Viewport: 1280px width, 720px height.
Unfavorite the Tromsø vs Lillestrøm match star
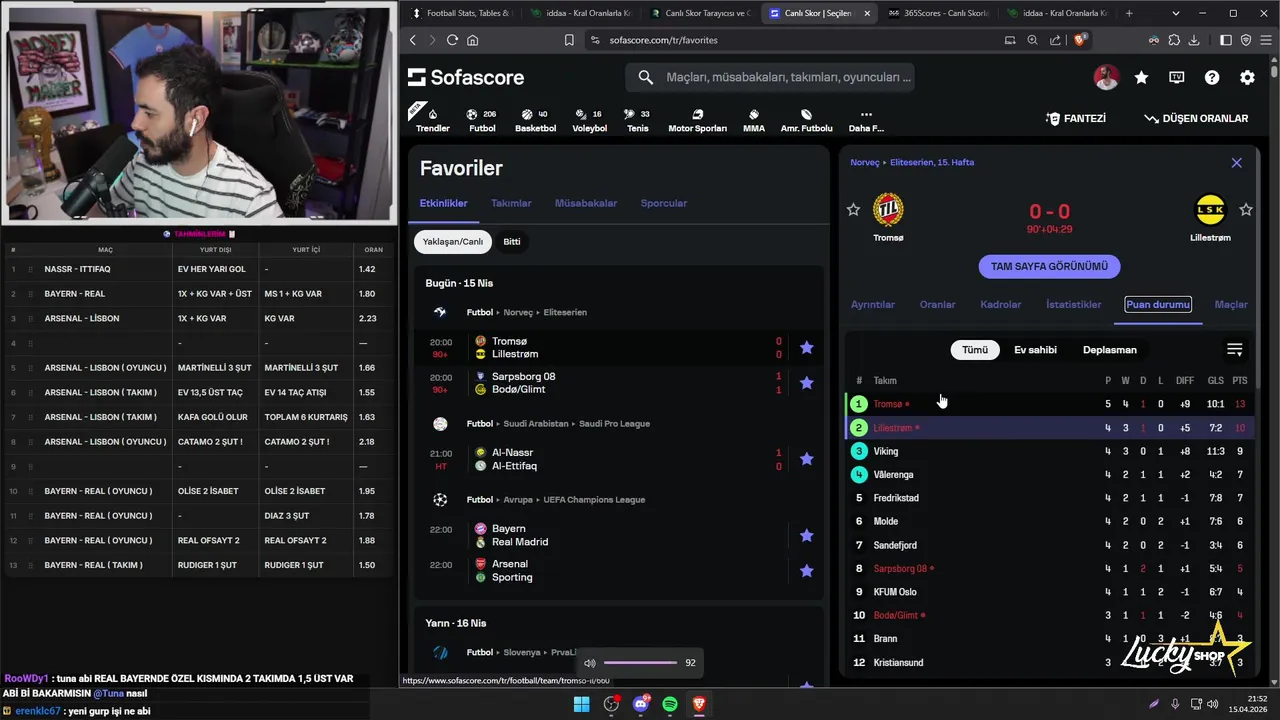click(x=807, y=348)
